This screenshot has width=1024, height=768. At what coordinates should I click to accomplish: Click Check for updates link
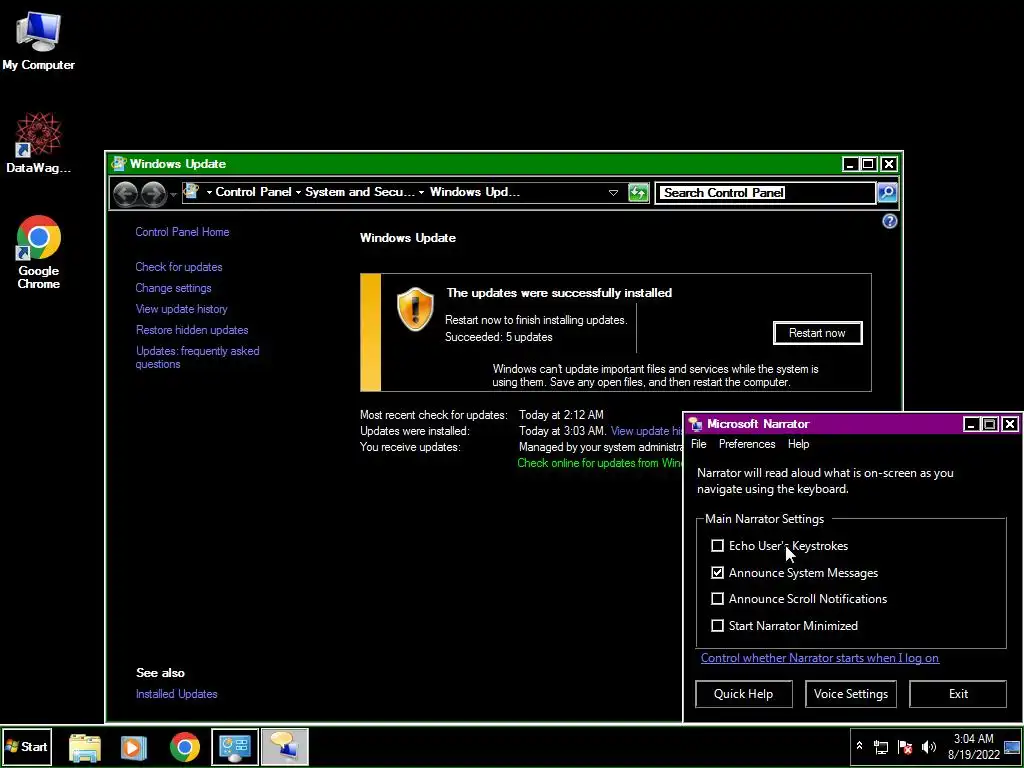pos(179,267)
